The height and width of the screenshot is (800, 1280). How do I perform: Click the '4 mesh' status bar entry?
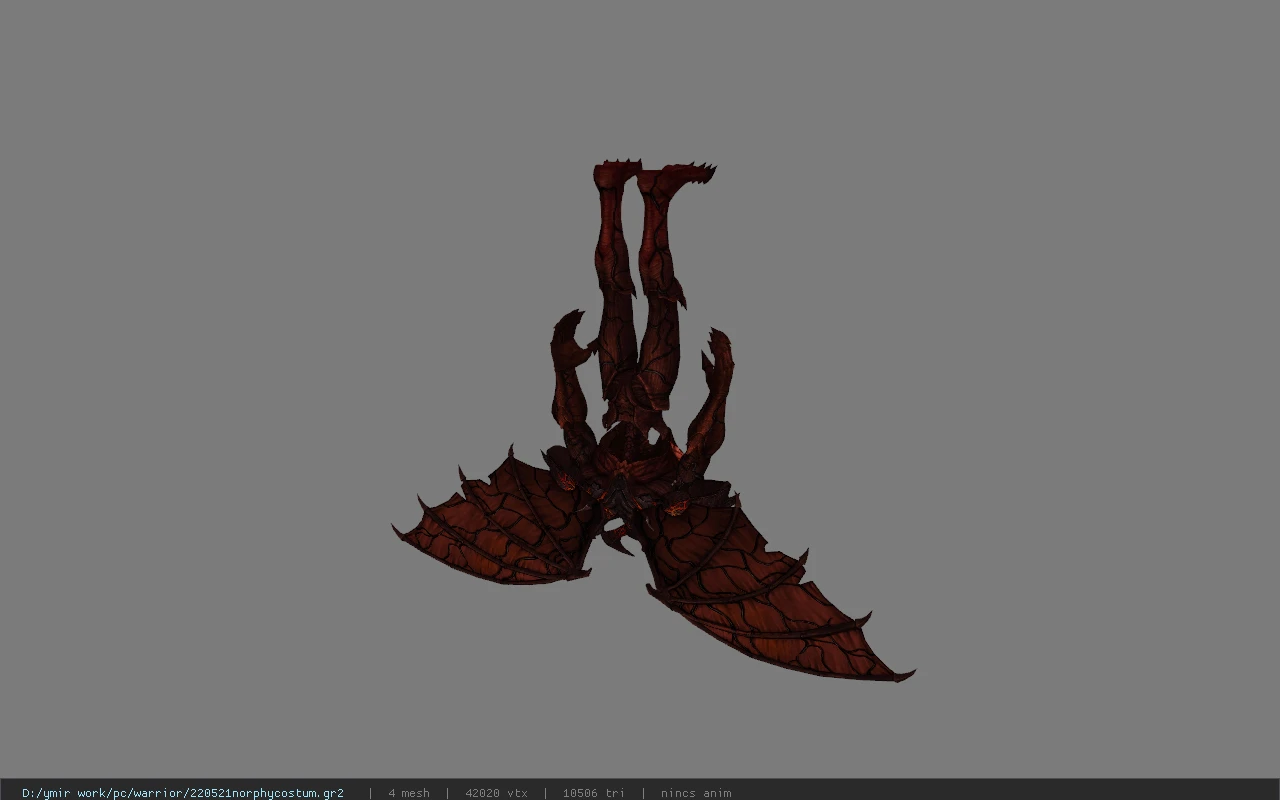(x=409, y=793)
